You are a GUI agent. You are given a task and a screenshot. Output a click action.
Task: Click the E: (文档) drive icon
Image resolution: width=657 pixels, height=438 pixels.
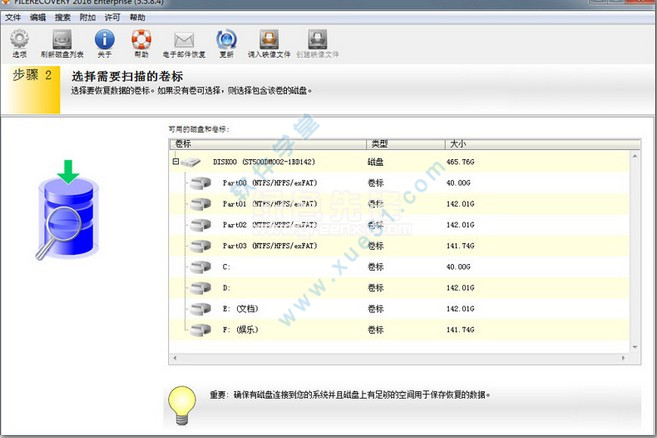click(x=200, y=309)
